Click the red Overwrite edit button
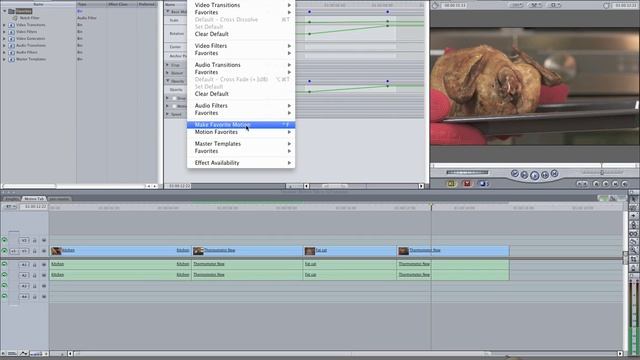This screenshot has height=360, width=640. (x=467, y=184)
